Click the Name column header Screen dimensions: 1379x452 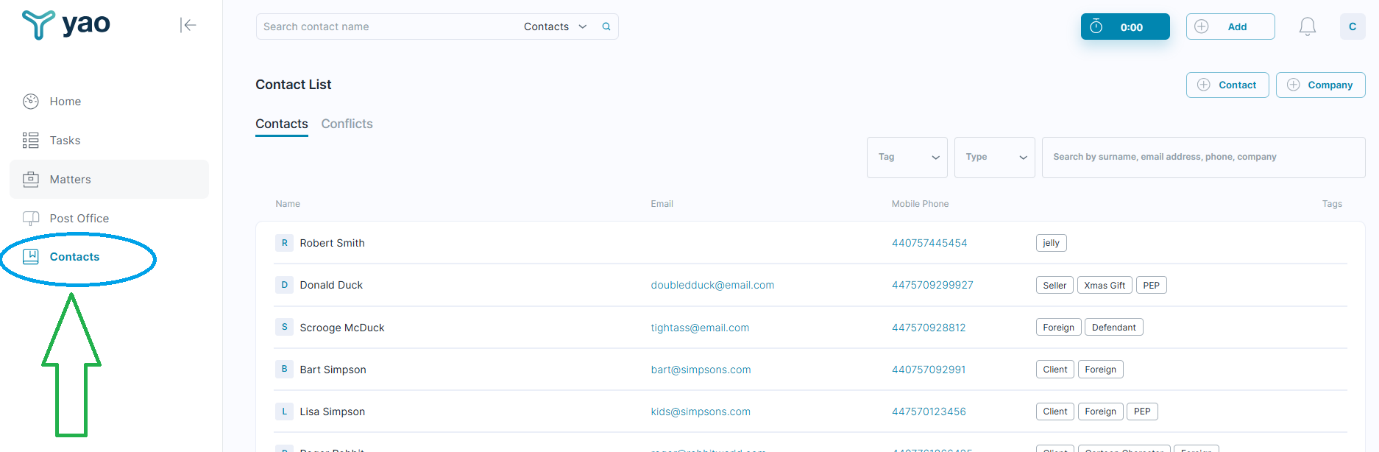click(x=288, y=204)
